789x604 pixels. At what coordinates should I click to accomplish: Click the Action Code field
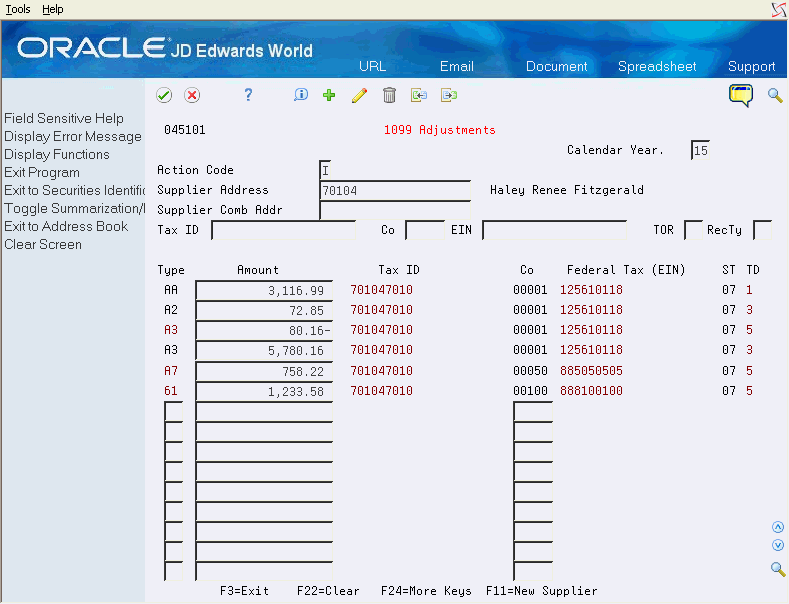(326, 170)
